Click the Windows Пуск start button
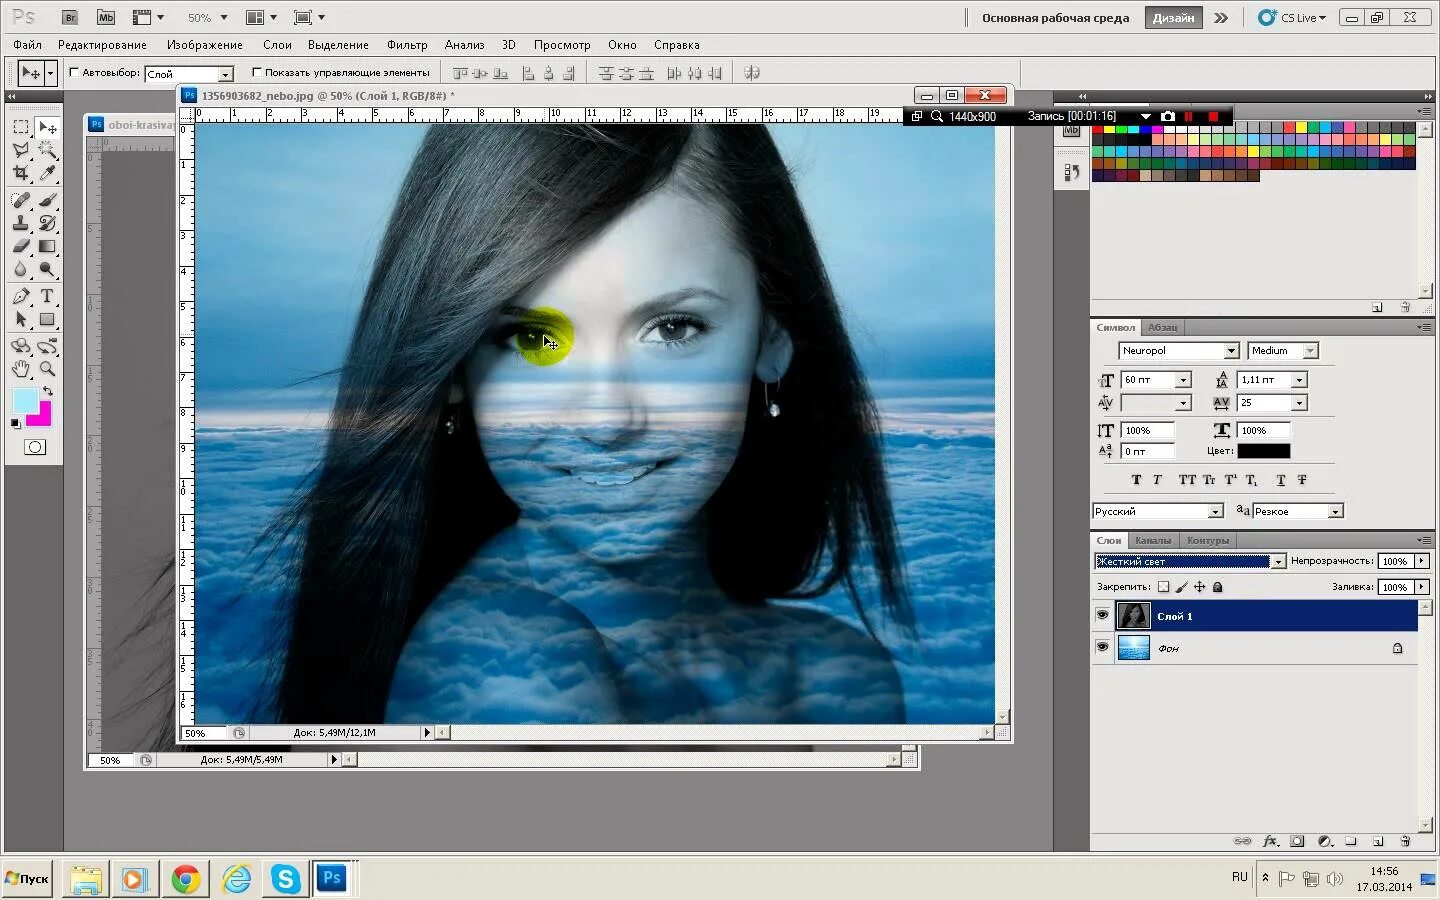The image size is (1440, 900). (28, 879)
